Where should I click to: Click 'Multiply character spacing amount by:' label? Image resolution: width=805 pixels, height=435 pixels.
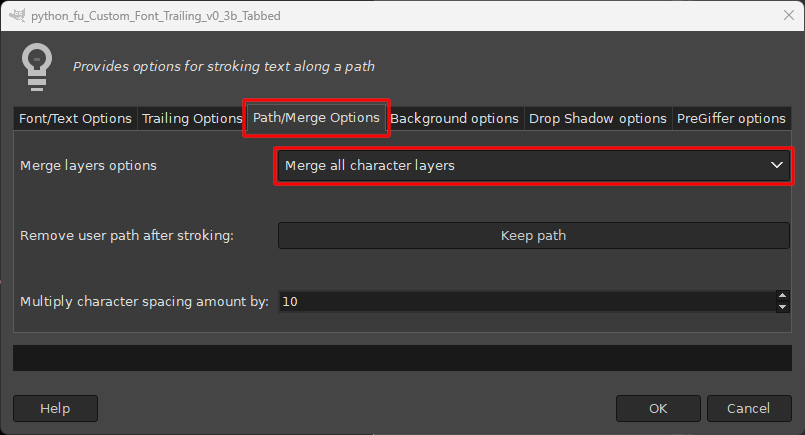[144, 301]
